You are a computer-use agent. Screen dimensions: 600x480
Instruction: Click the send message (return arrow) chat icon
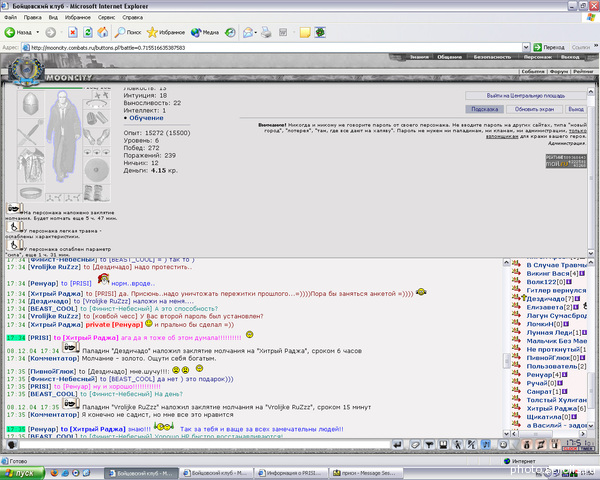pyautogui.click(x=398, y=444)
